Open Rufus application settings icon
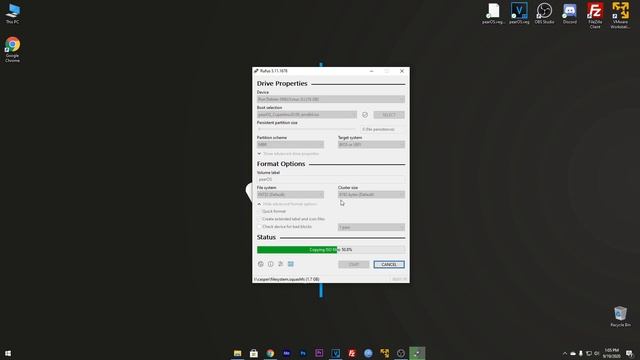The image size is (640, 360). click(280, 264)
